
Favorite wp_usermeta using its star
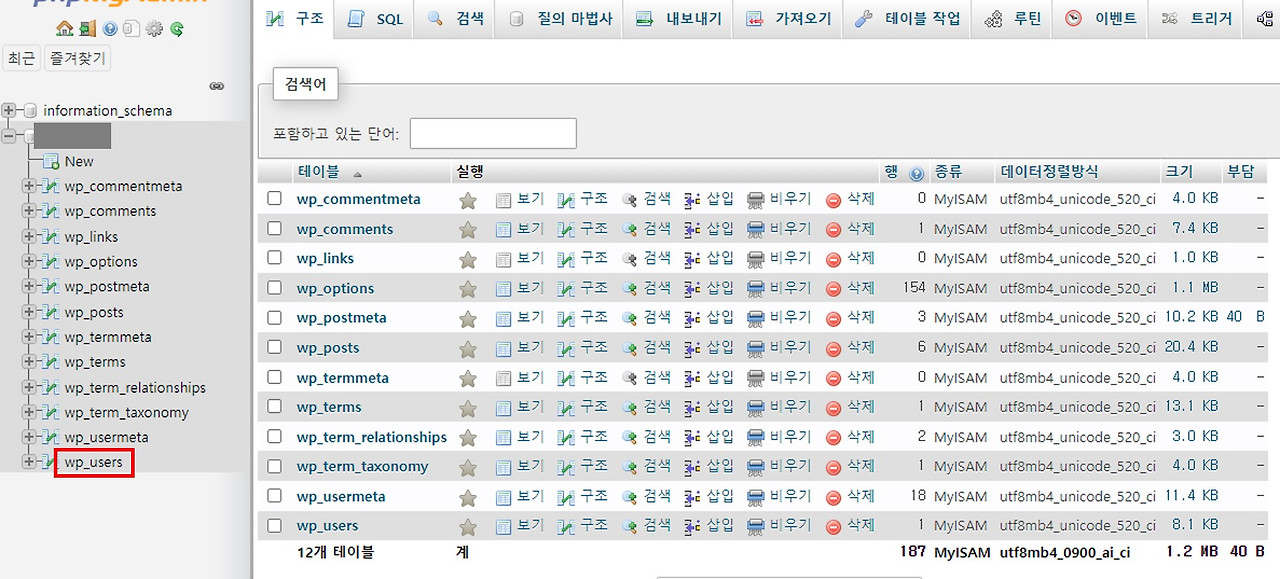pyautogui.click(x=467, y=497)
